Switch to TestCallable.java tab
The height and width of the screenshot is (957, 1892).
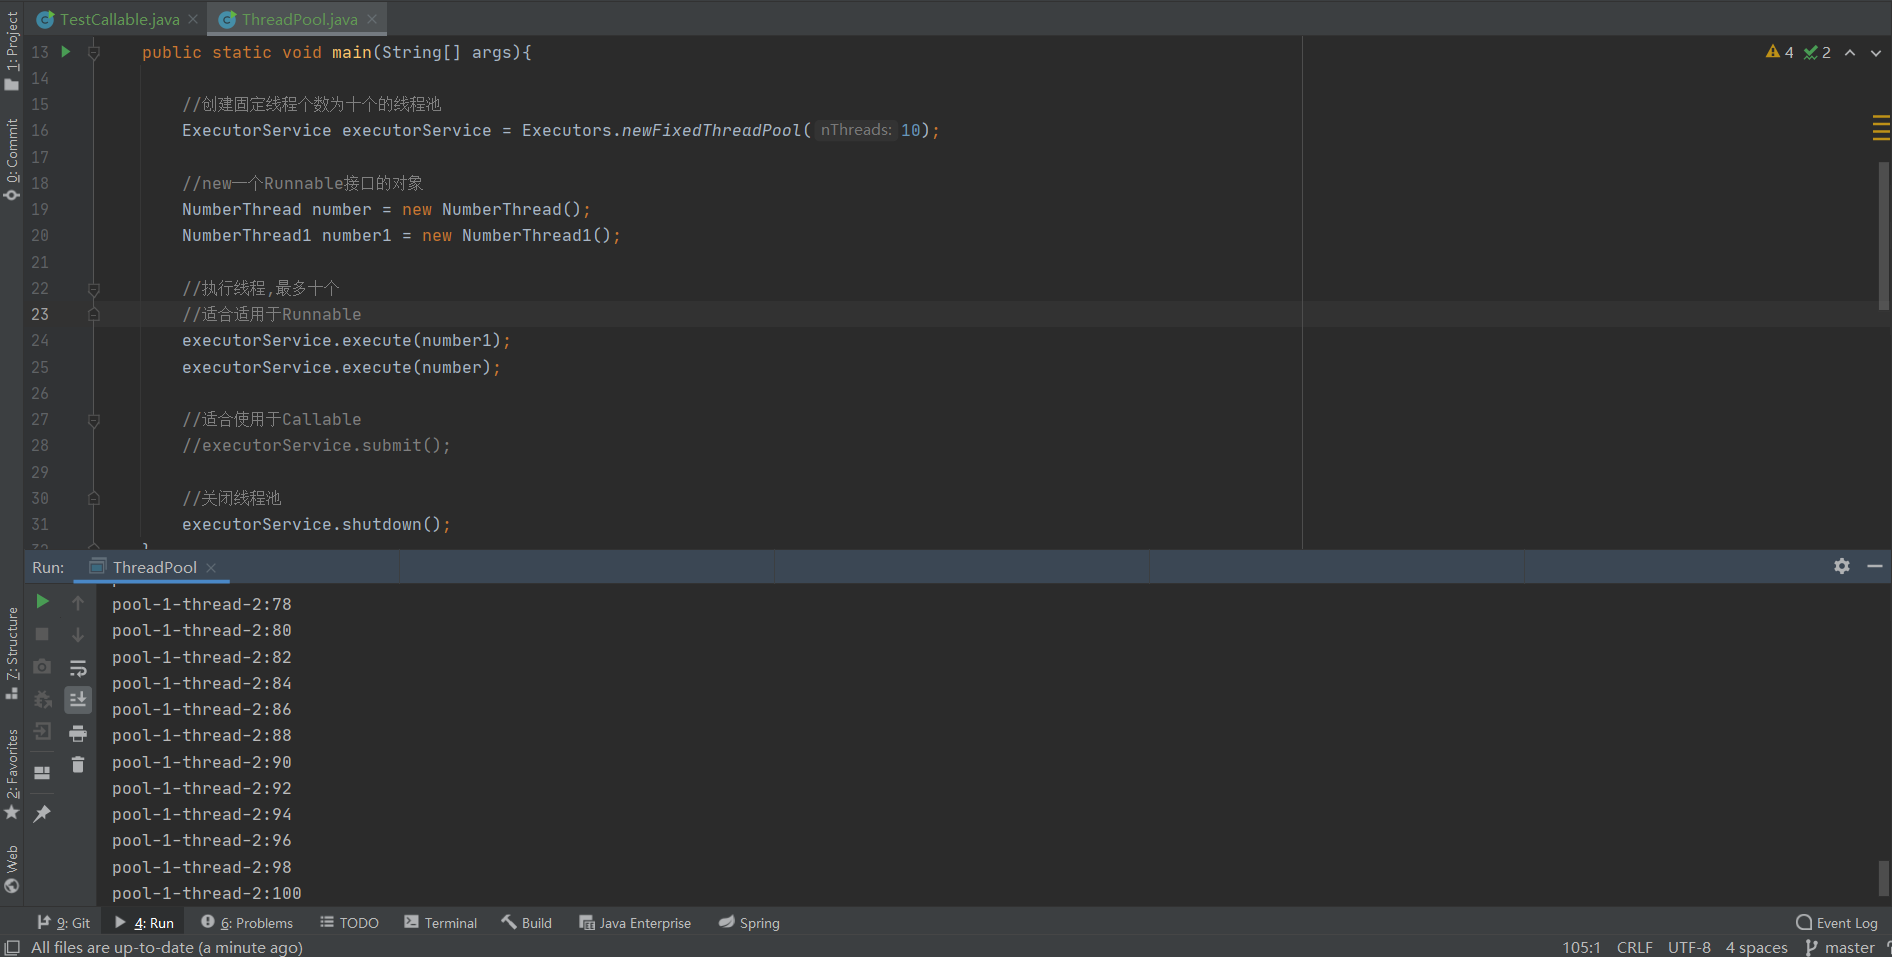pos(119,19)
